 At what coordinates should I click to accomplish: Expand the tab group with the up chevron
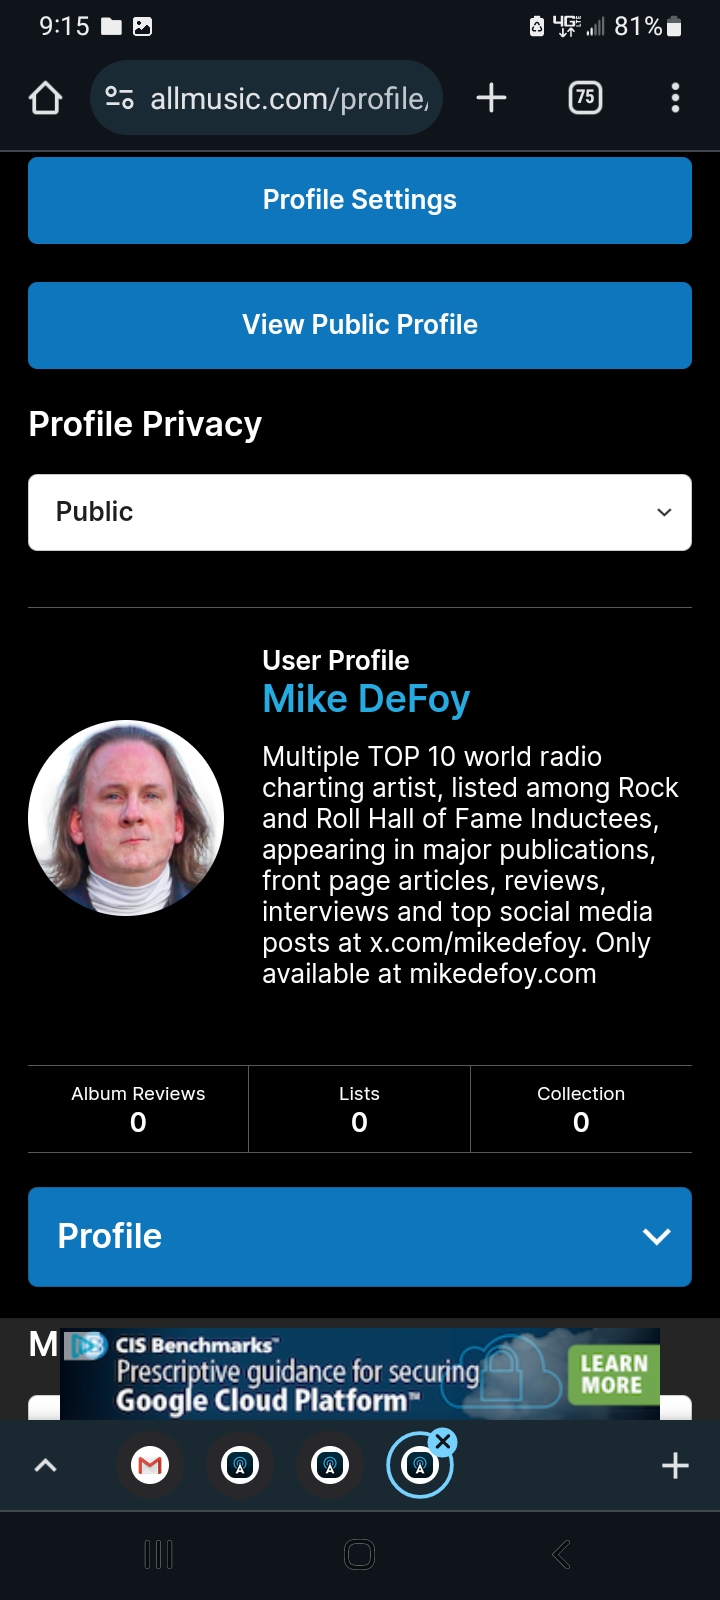tap(46, 1466)
